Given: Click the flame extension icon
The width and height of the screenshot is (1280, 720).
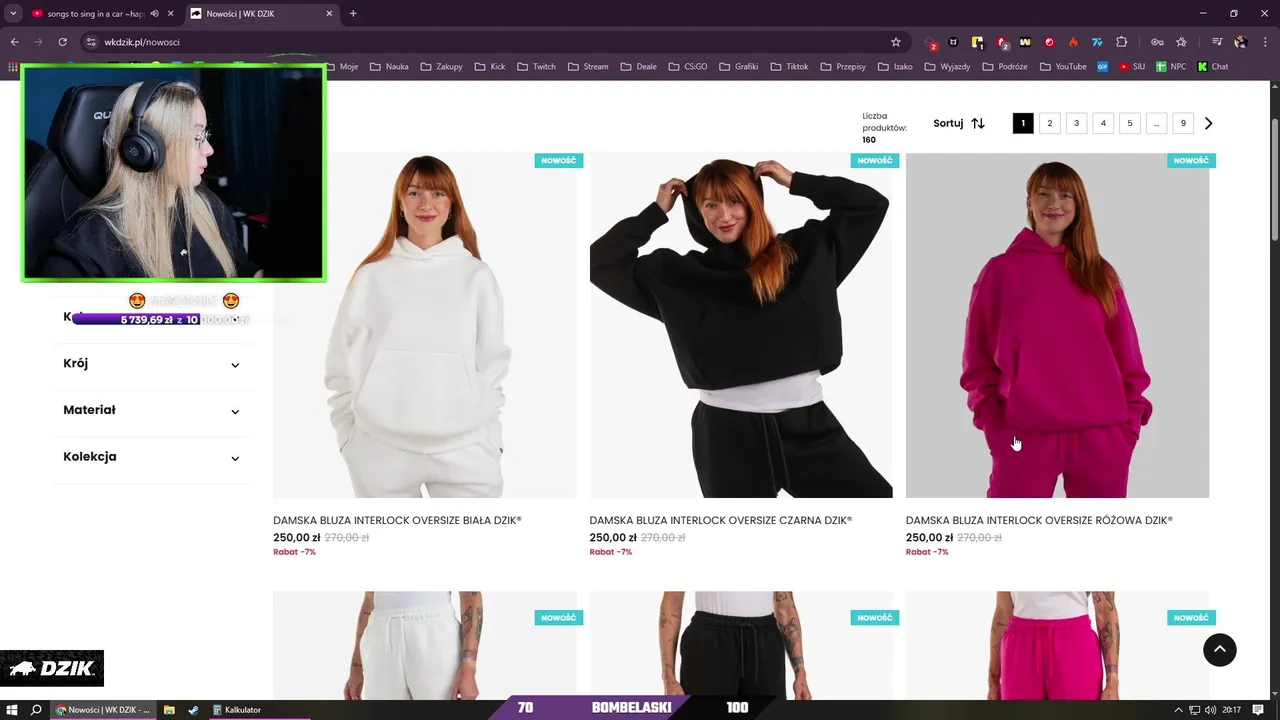Looking at the screenshot, I should pyautogui.click(x=1073, y=42).
